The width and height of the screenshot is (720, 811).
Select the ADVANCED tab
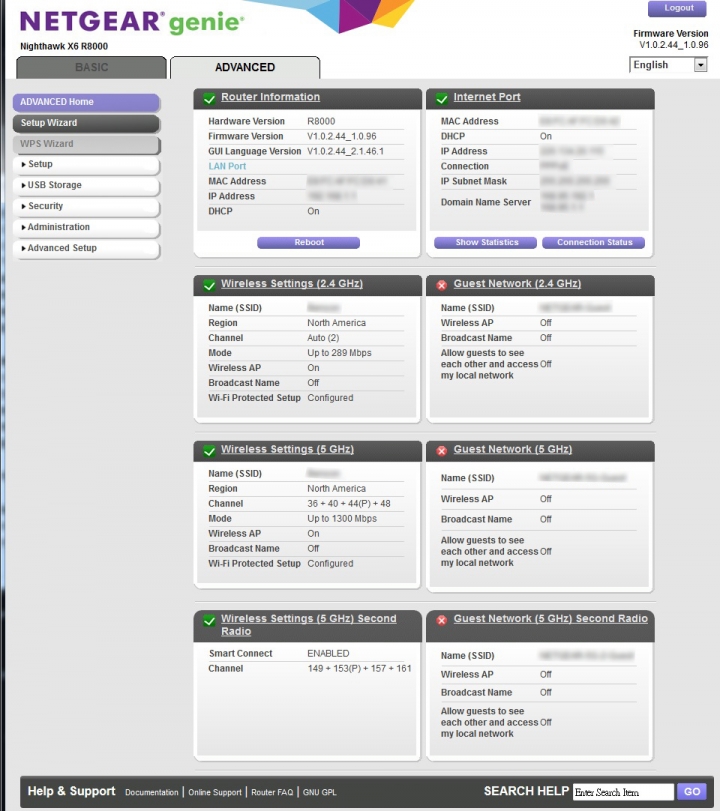pos(245,68)
